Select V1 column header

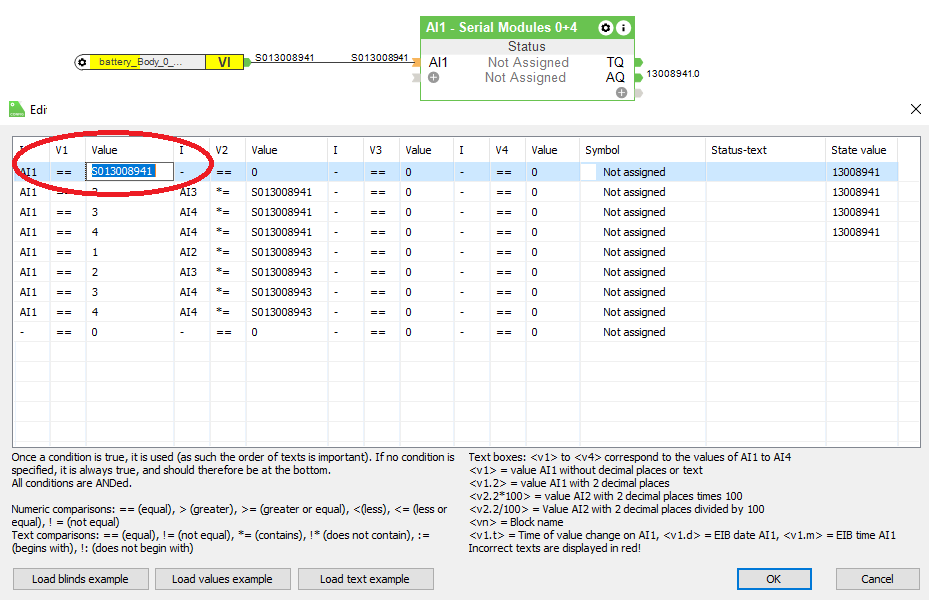point(62,150)
